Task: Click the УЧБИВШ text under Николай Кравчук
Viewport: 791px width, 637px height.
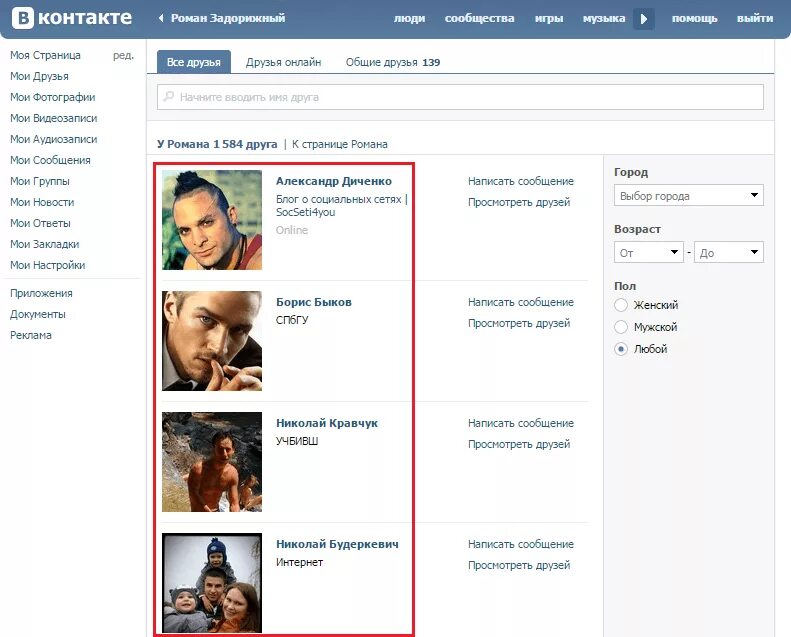Action: [x=297, y=441]
